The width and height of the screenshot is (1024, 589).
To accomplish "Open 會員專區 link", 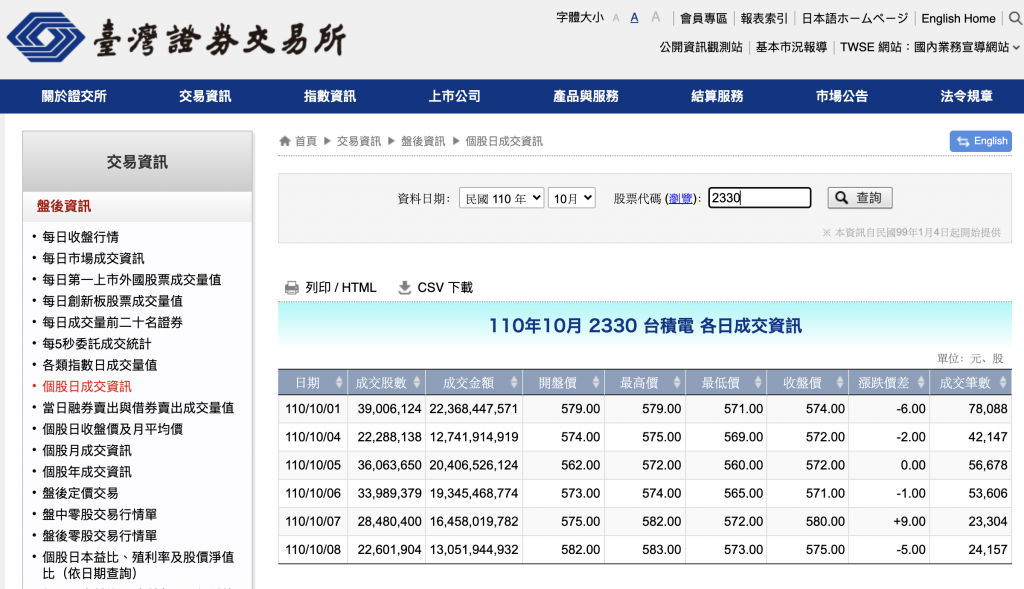I will 703,18.
